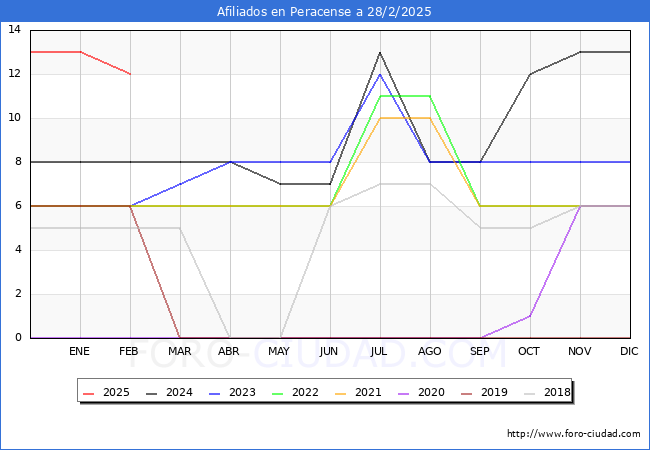Click the purple 2020 legend swatch
The width and height of the screenshot is (650, 450).
[x=403, y=393]
